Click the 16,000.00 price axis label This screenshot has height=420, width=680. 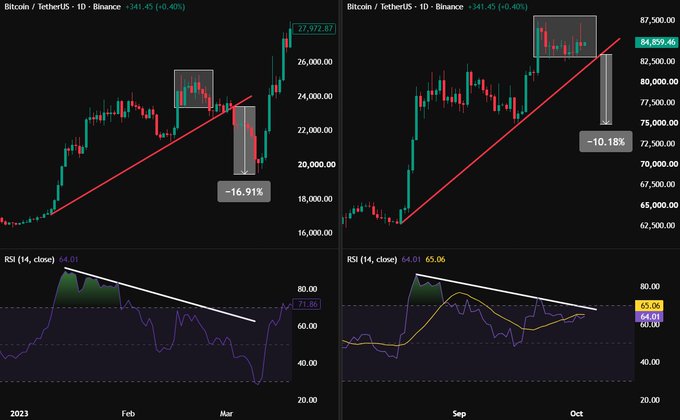tap(315, 233)
